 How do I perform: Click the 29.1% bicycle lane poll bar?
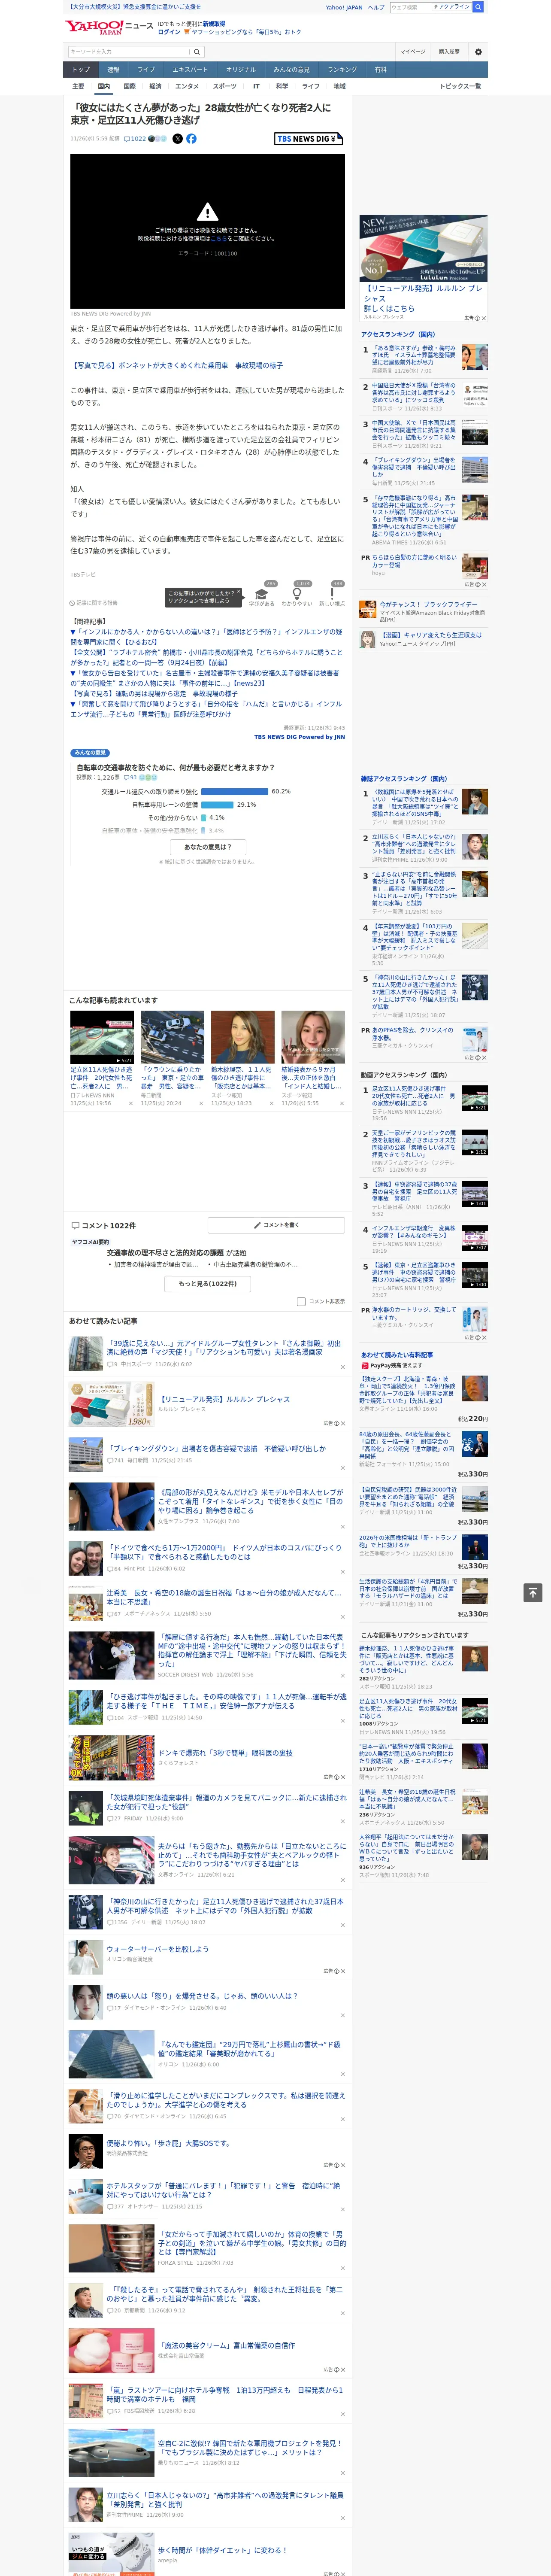coord(217,805)
